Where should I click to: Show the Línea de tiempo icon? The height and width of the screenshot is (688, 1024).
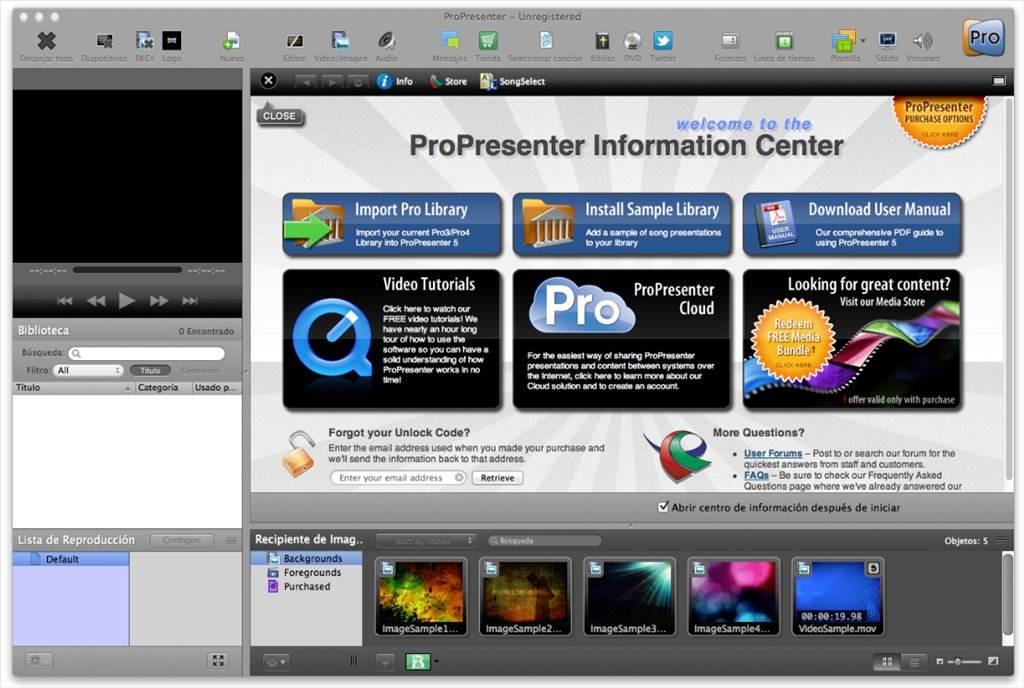(x=784, y=41)
